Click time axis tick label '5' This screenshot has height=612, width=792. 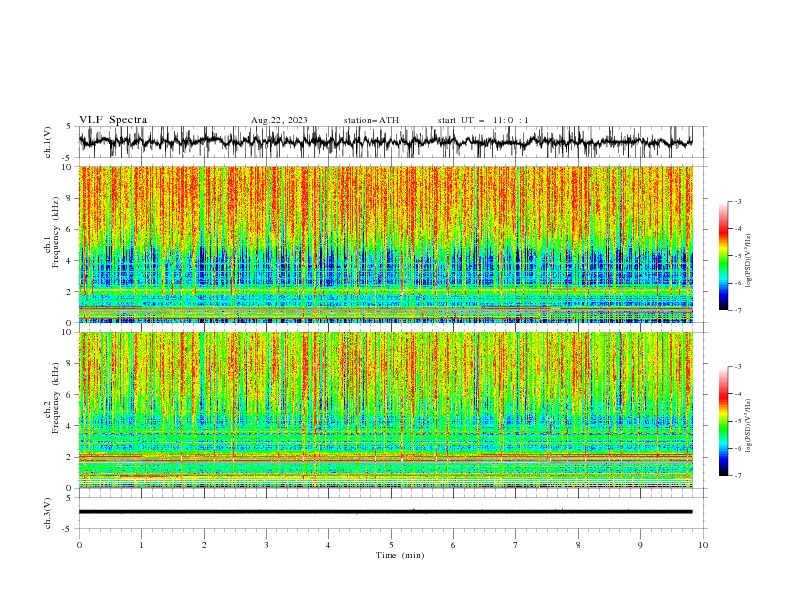pyautogui.click(x=391, y=545)
